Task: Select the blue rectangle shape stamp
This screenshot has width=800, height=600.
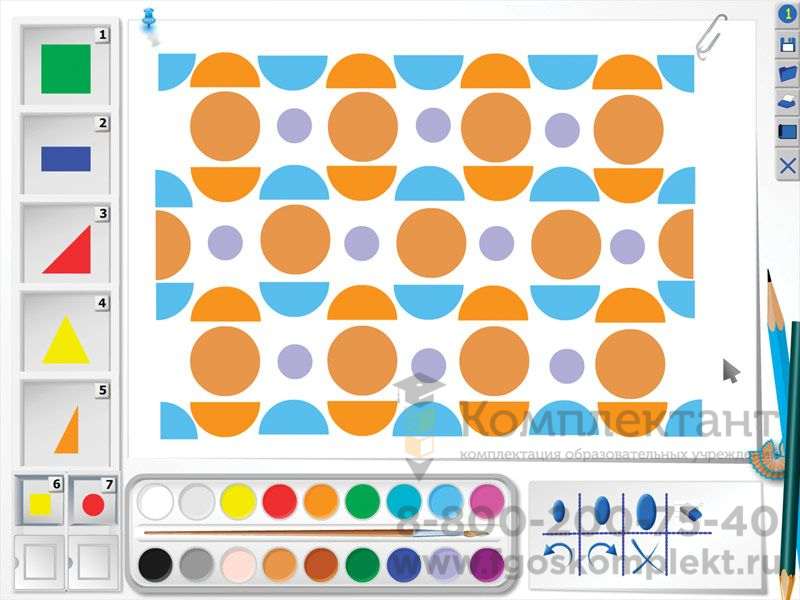Action: click(66, 159)
